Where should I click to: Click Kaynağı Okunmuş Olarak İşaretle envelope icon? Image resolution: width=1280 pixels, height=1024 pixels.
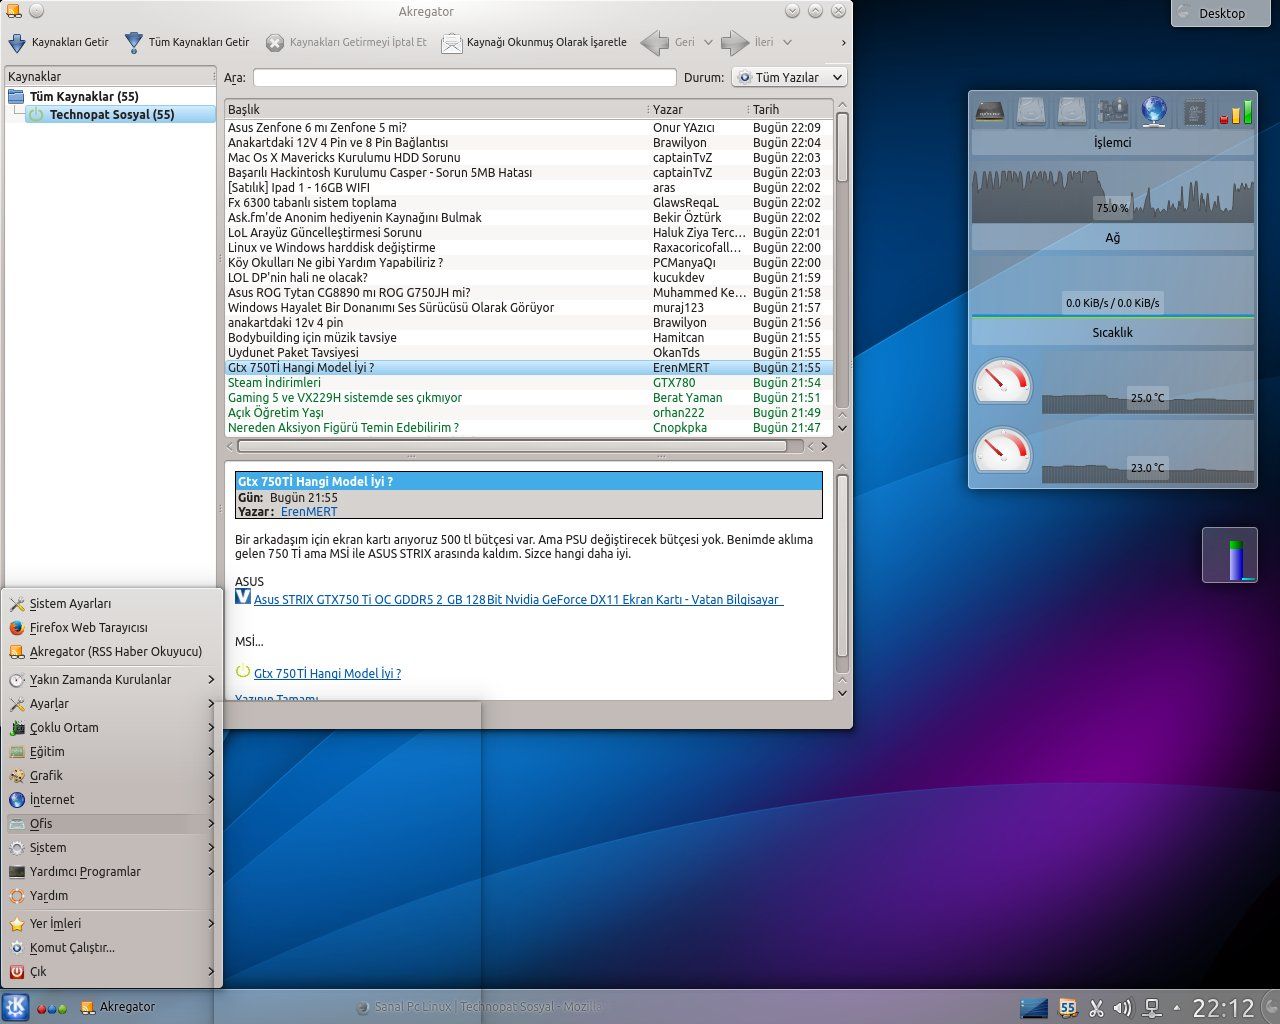click(452, 43)
